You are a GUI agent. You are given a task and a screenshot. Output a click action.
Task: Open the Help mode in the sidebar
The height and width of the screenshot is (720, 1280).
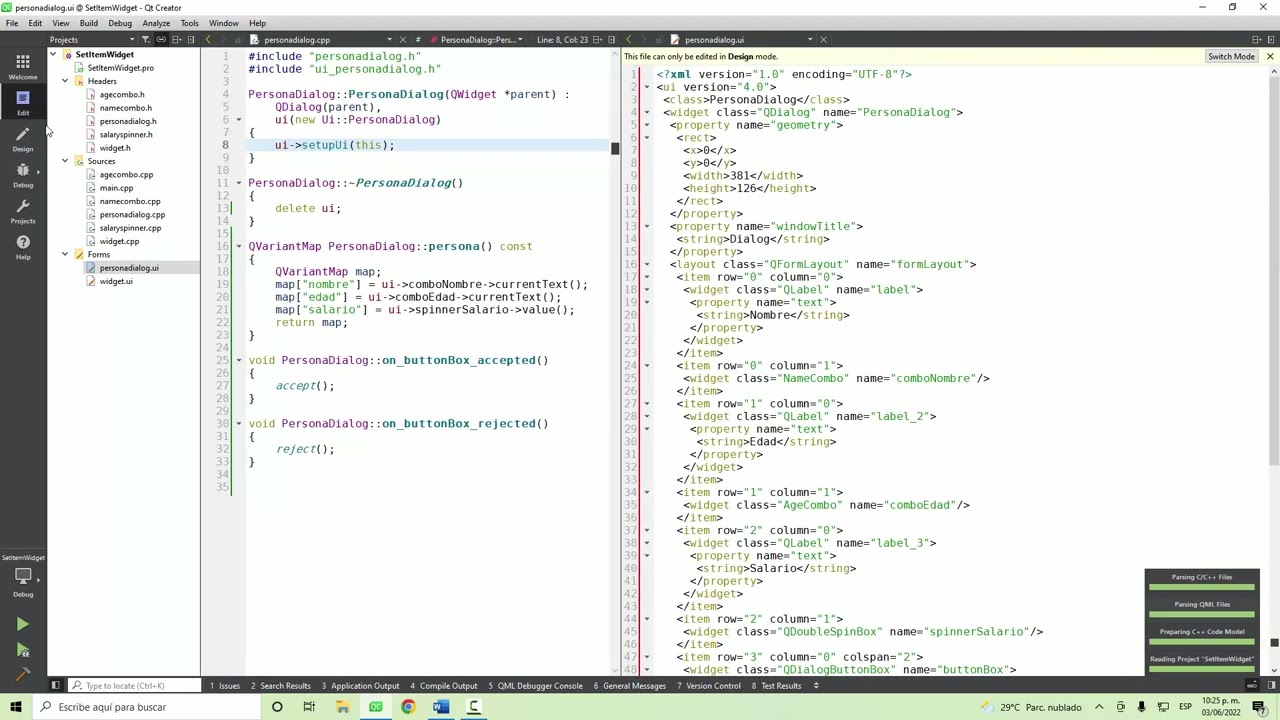(22, 247)
